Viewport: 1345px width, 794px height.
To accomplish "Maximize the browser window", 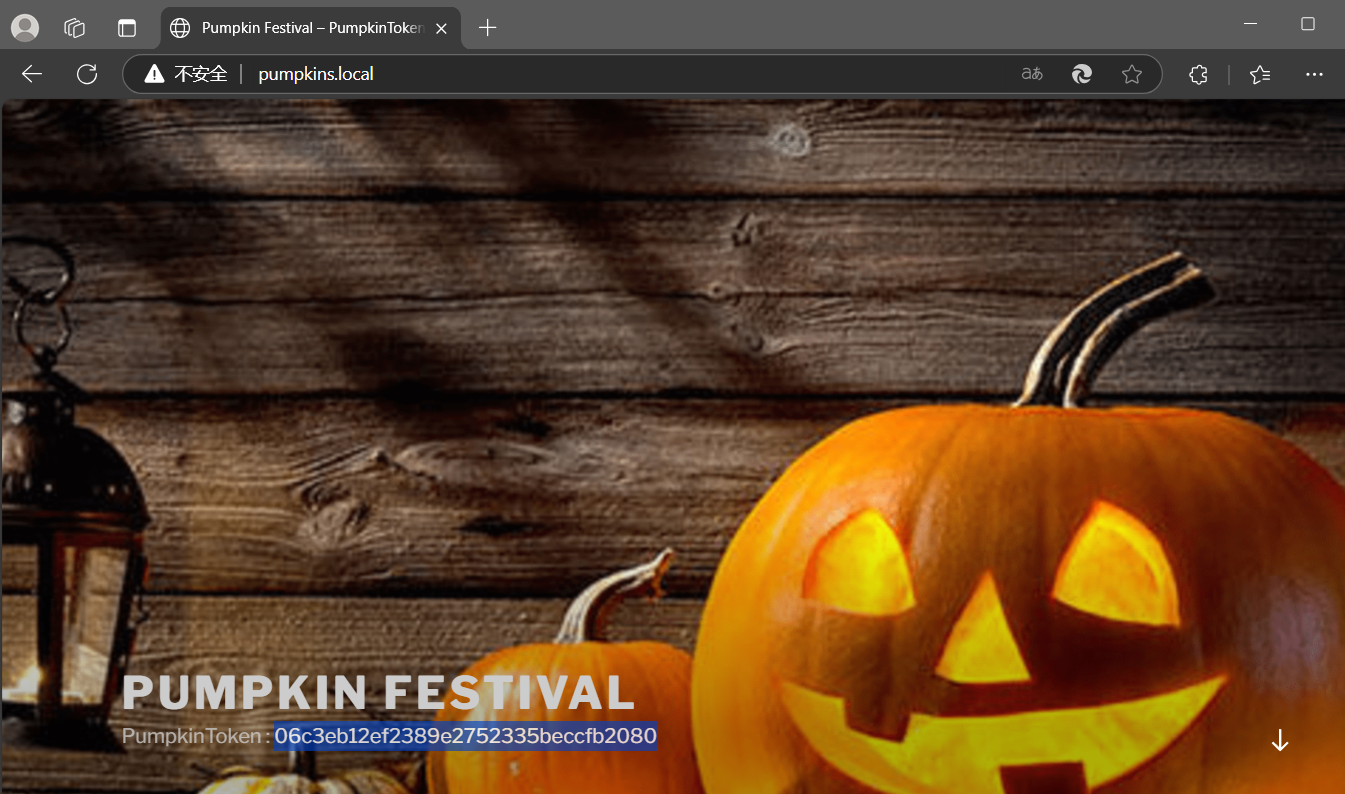I will [1307, 24].
